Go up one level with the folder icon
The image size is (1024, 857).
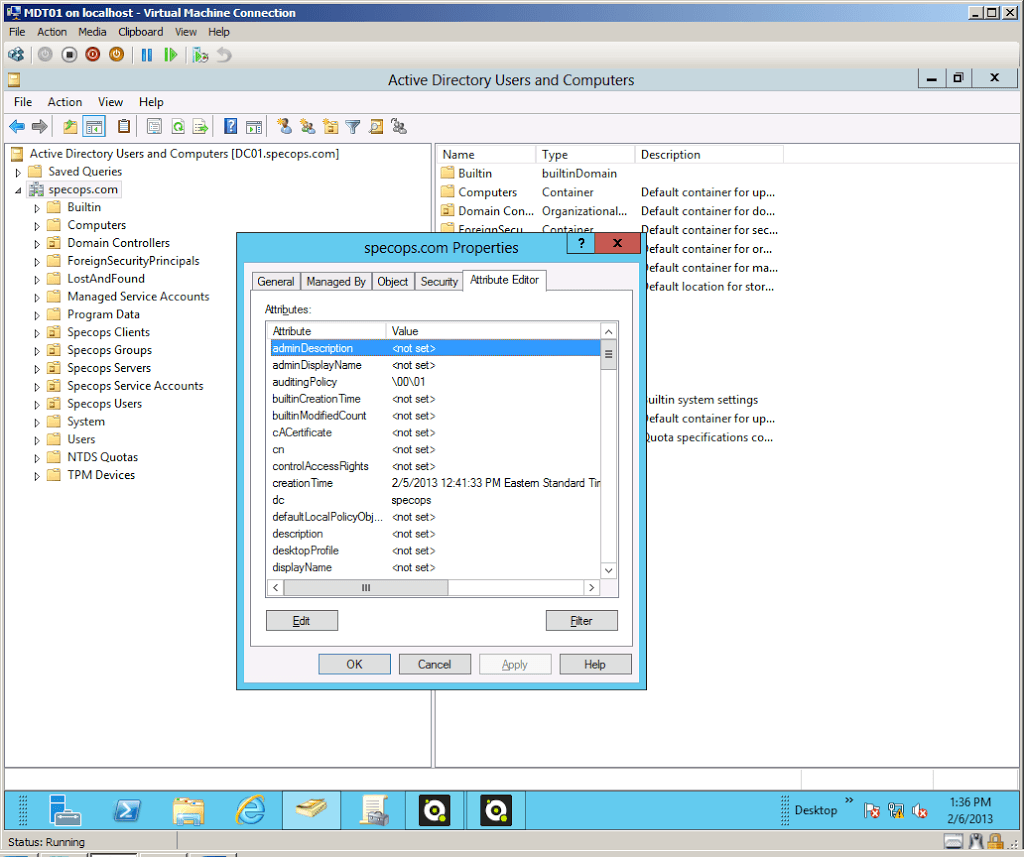click(70, 126)
